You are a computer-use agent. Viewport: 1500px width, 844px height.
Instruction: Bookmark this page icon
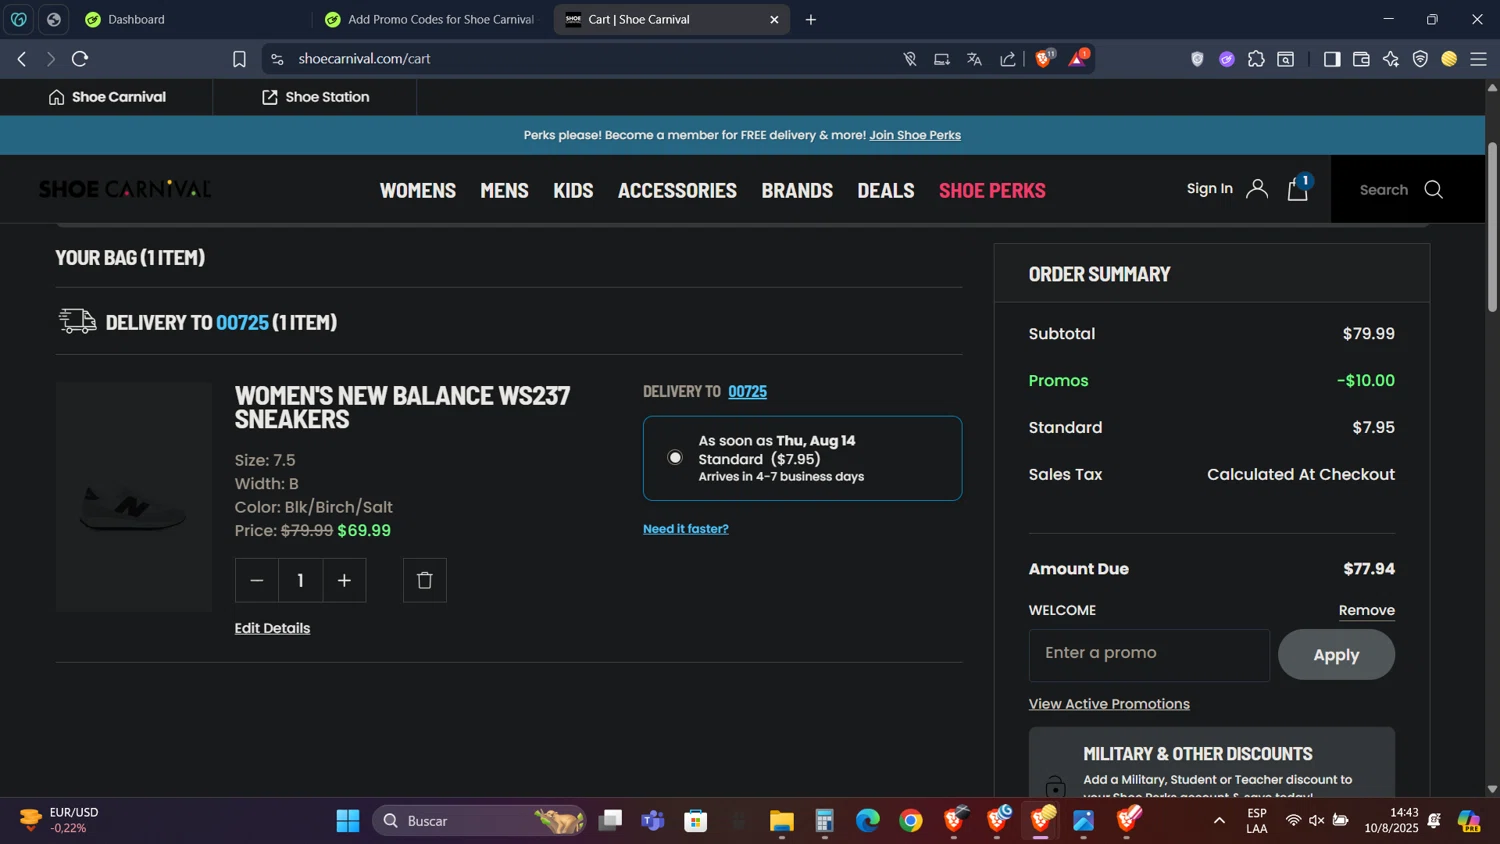pyautogui.click(x=239, y=59)
